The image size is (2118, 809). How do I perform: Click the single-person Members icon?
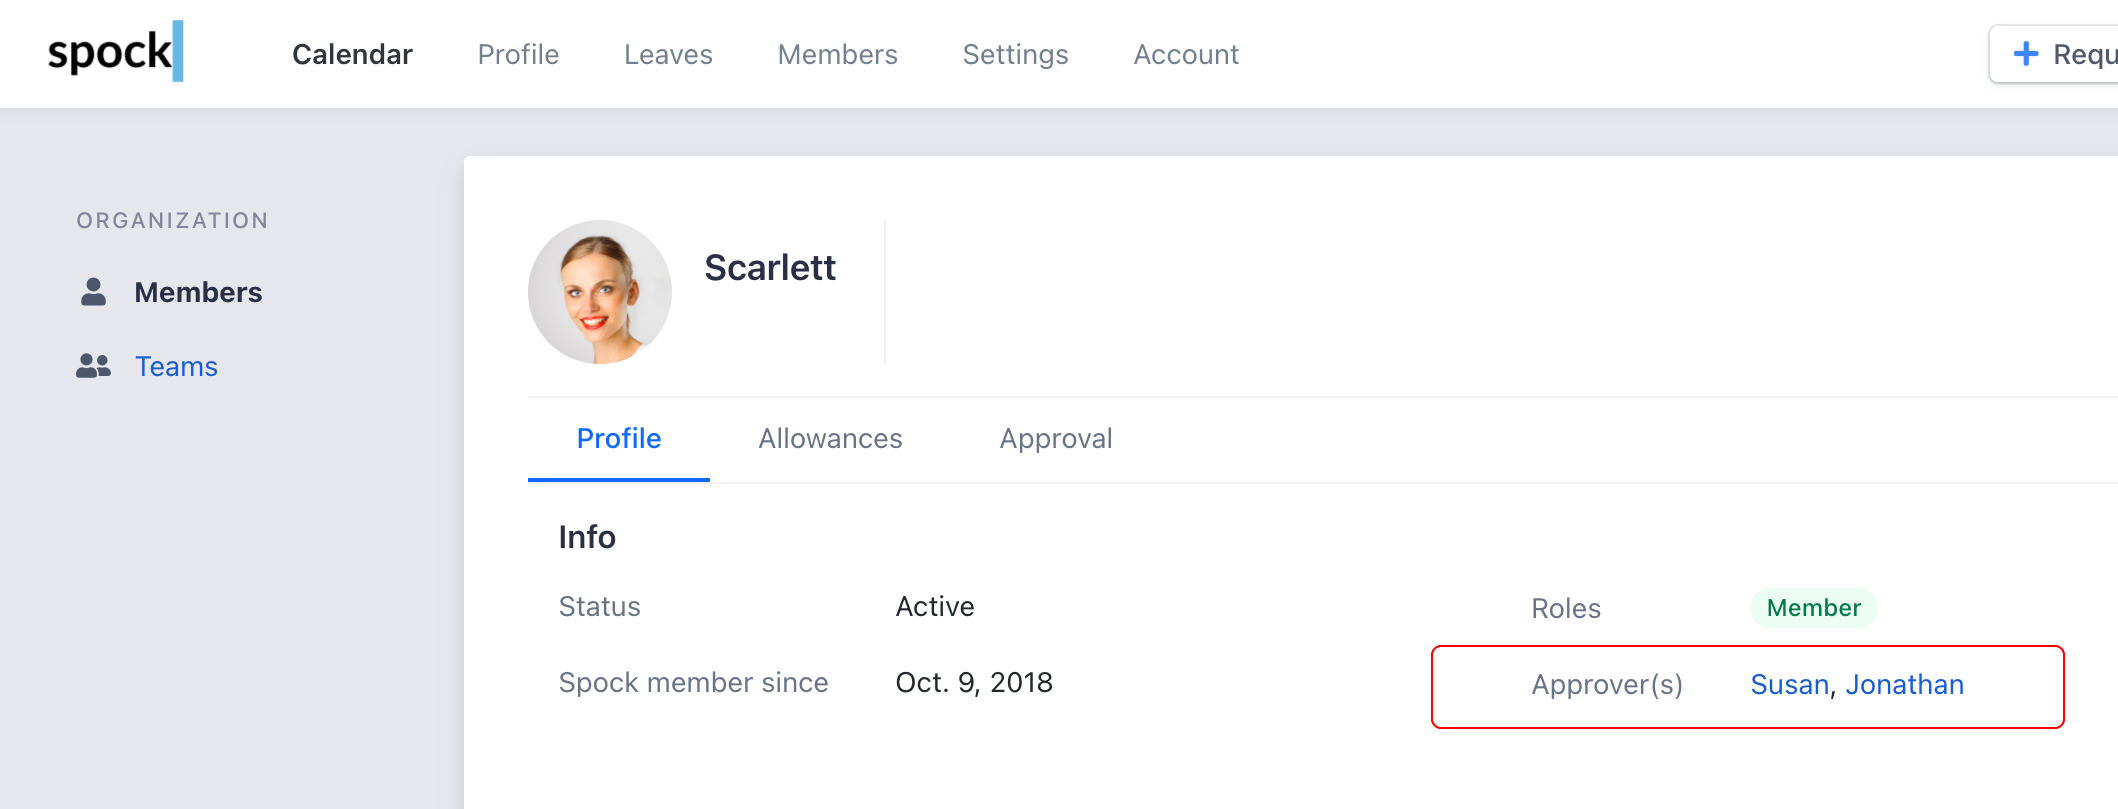tap(93, 292)
